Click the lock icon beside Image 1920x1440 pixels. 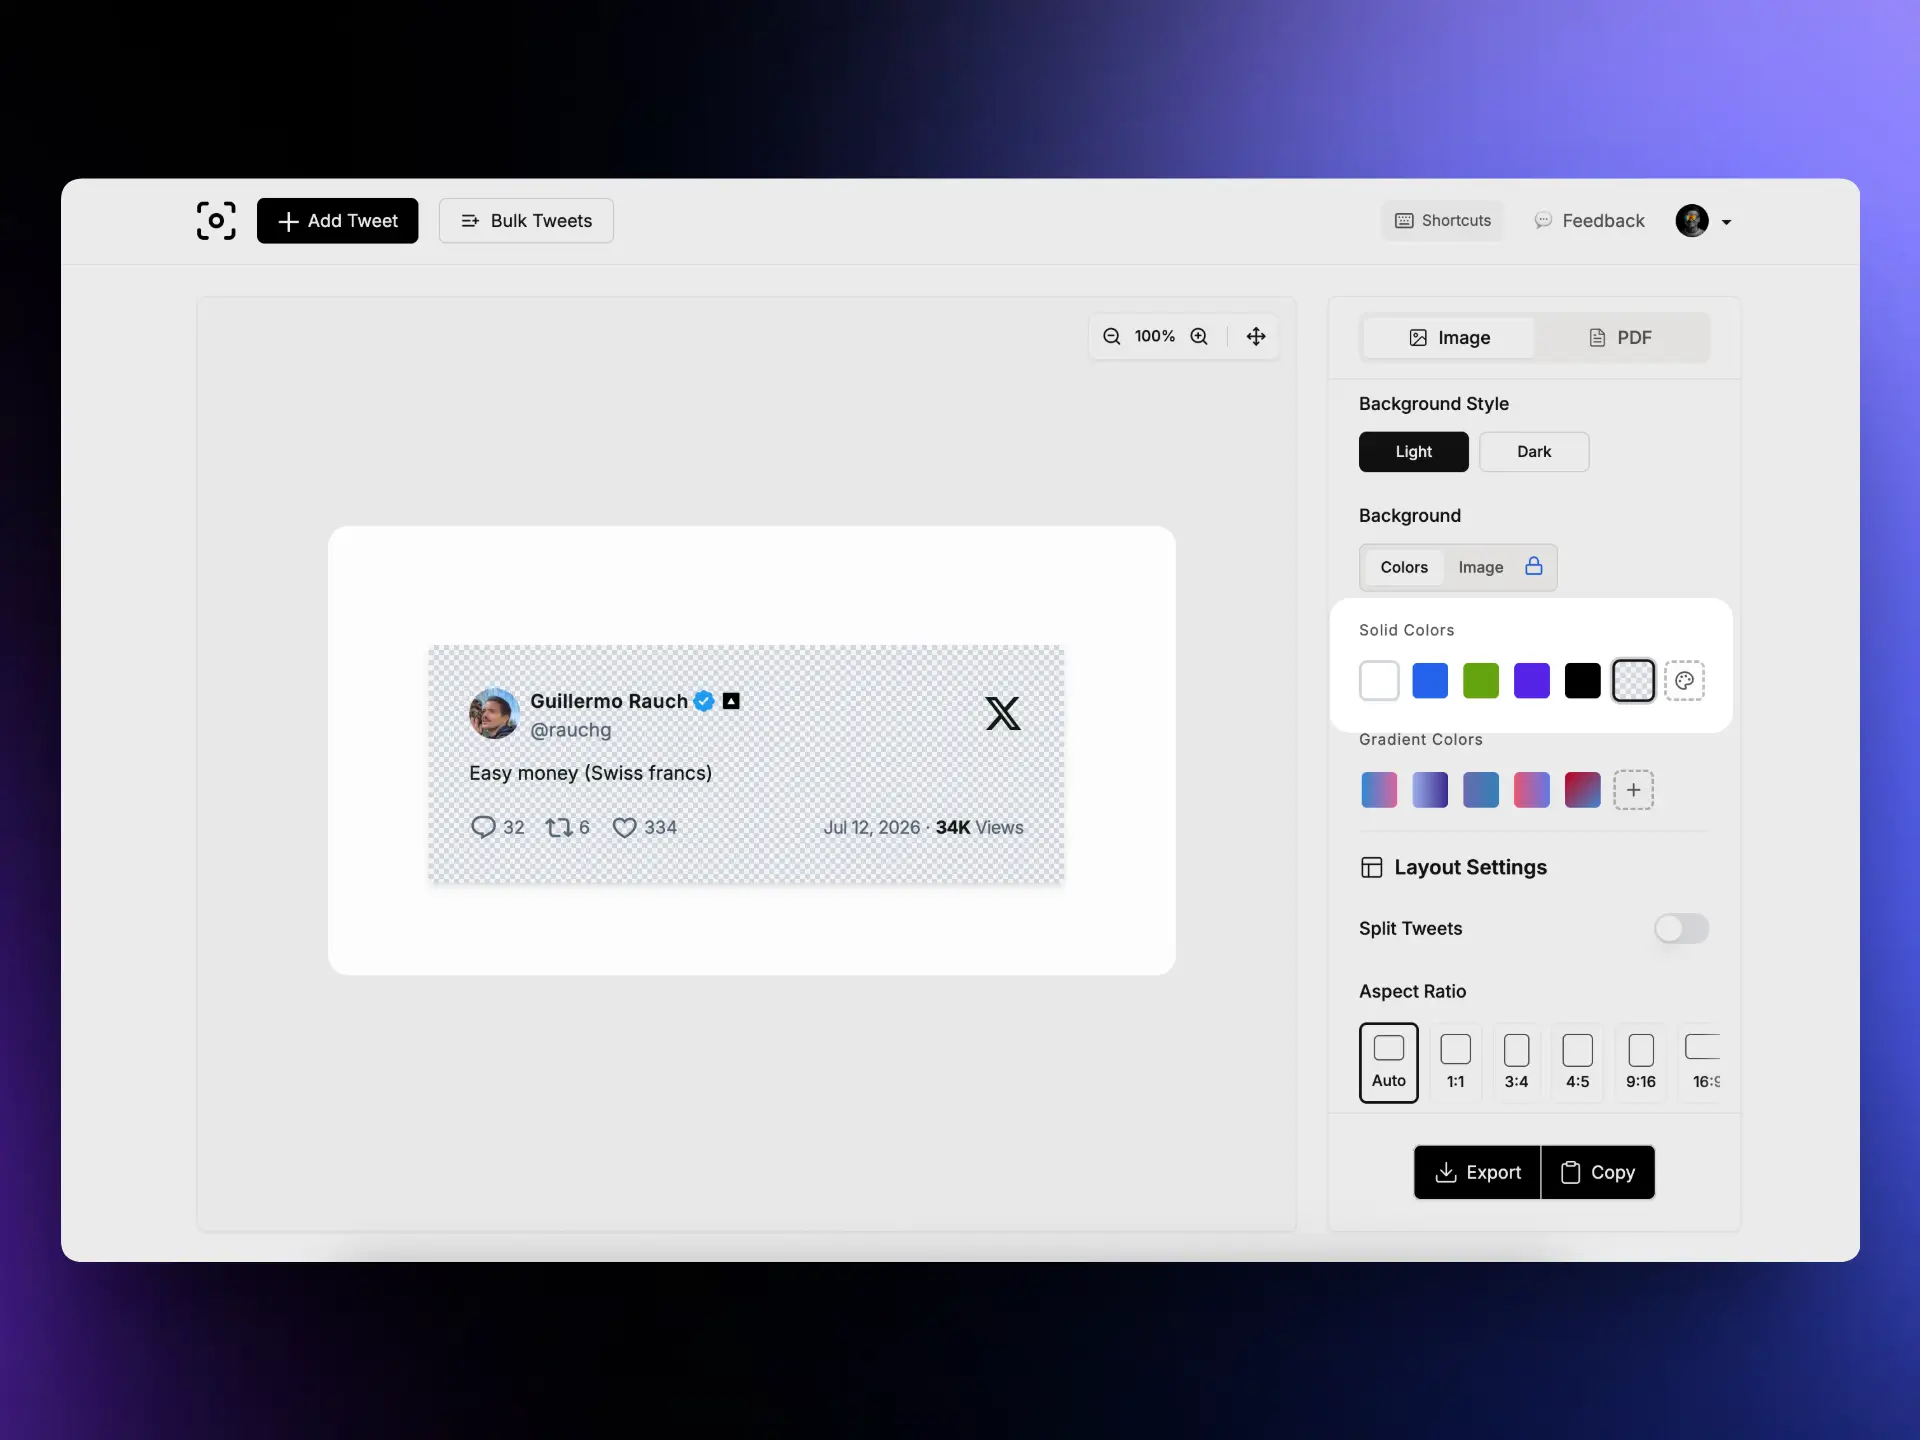(1533, 566)
